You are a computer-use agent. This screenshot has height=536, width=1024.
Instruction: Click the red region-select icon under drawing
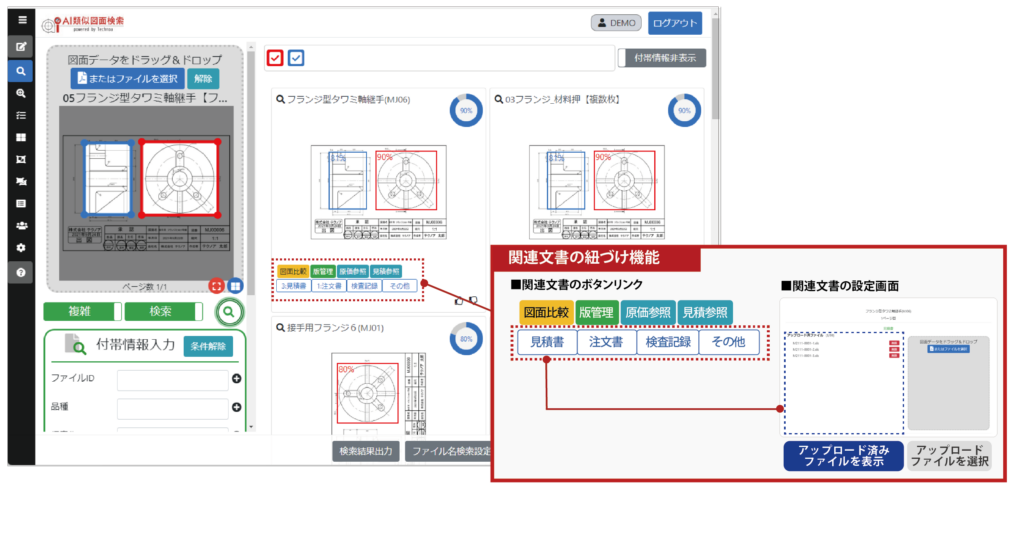coord(216,286)
